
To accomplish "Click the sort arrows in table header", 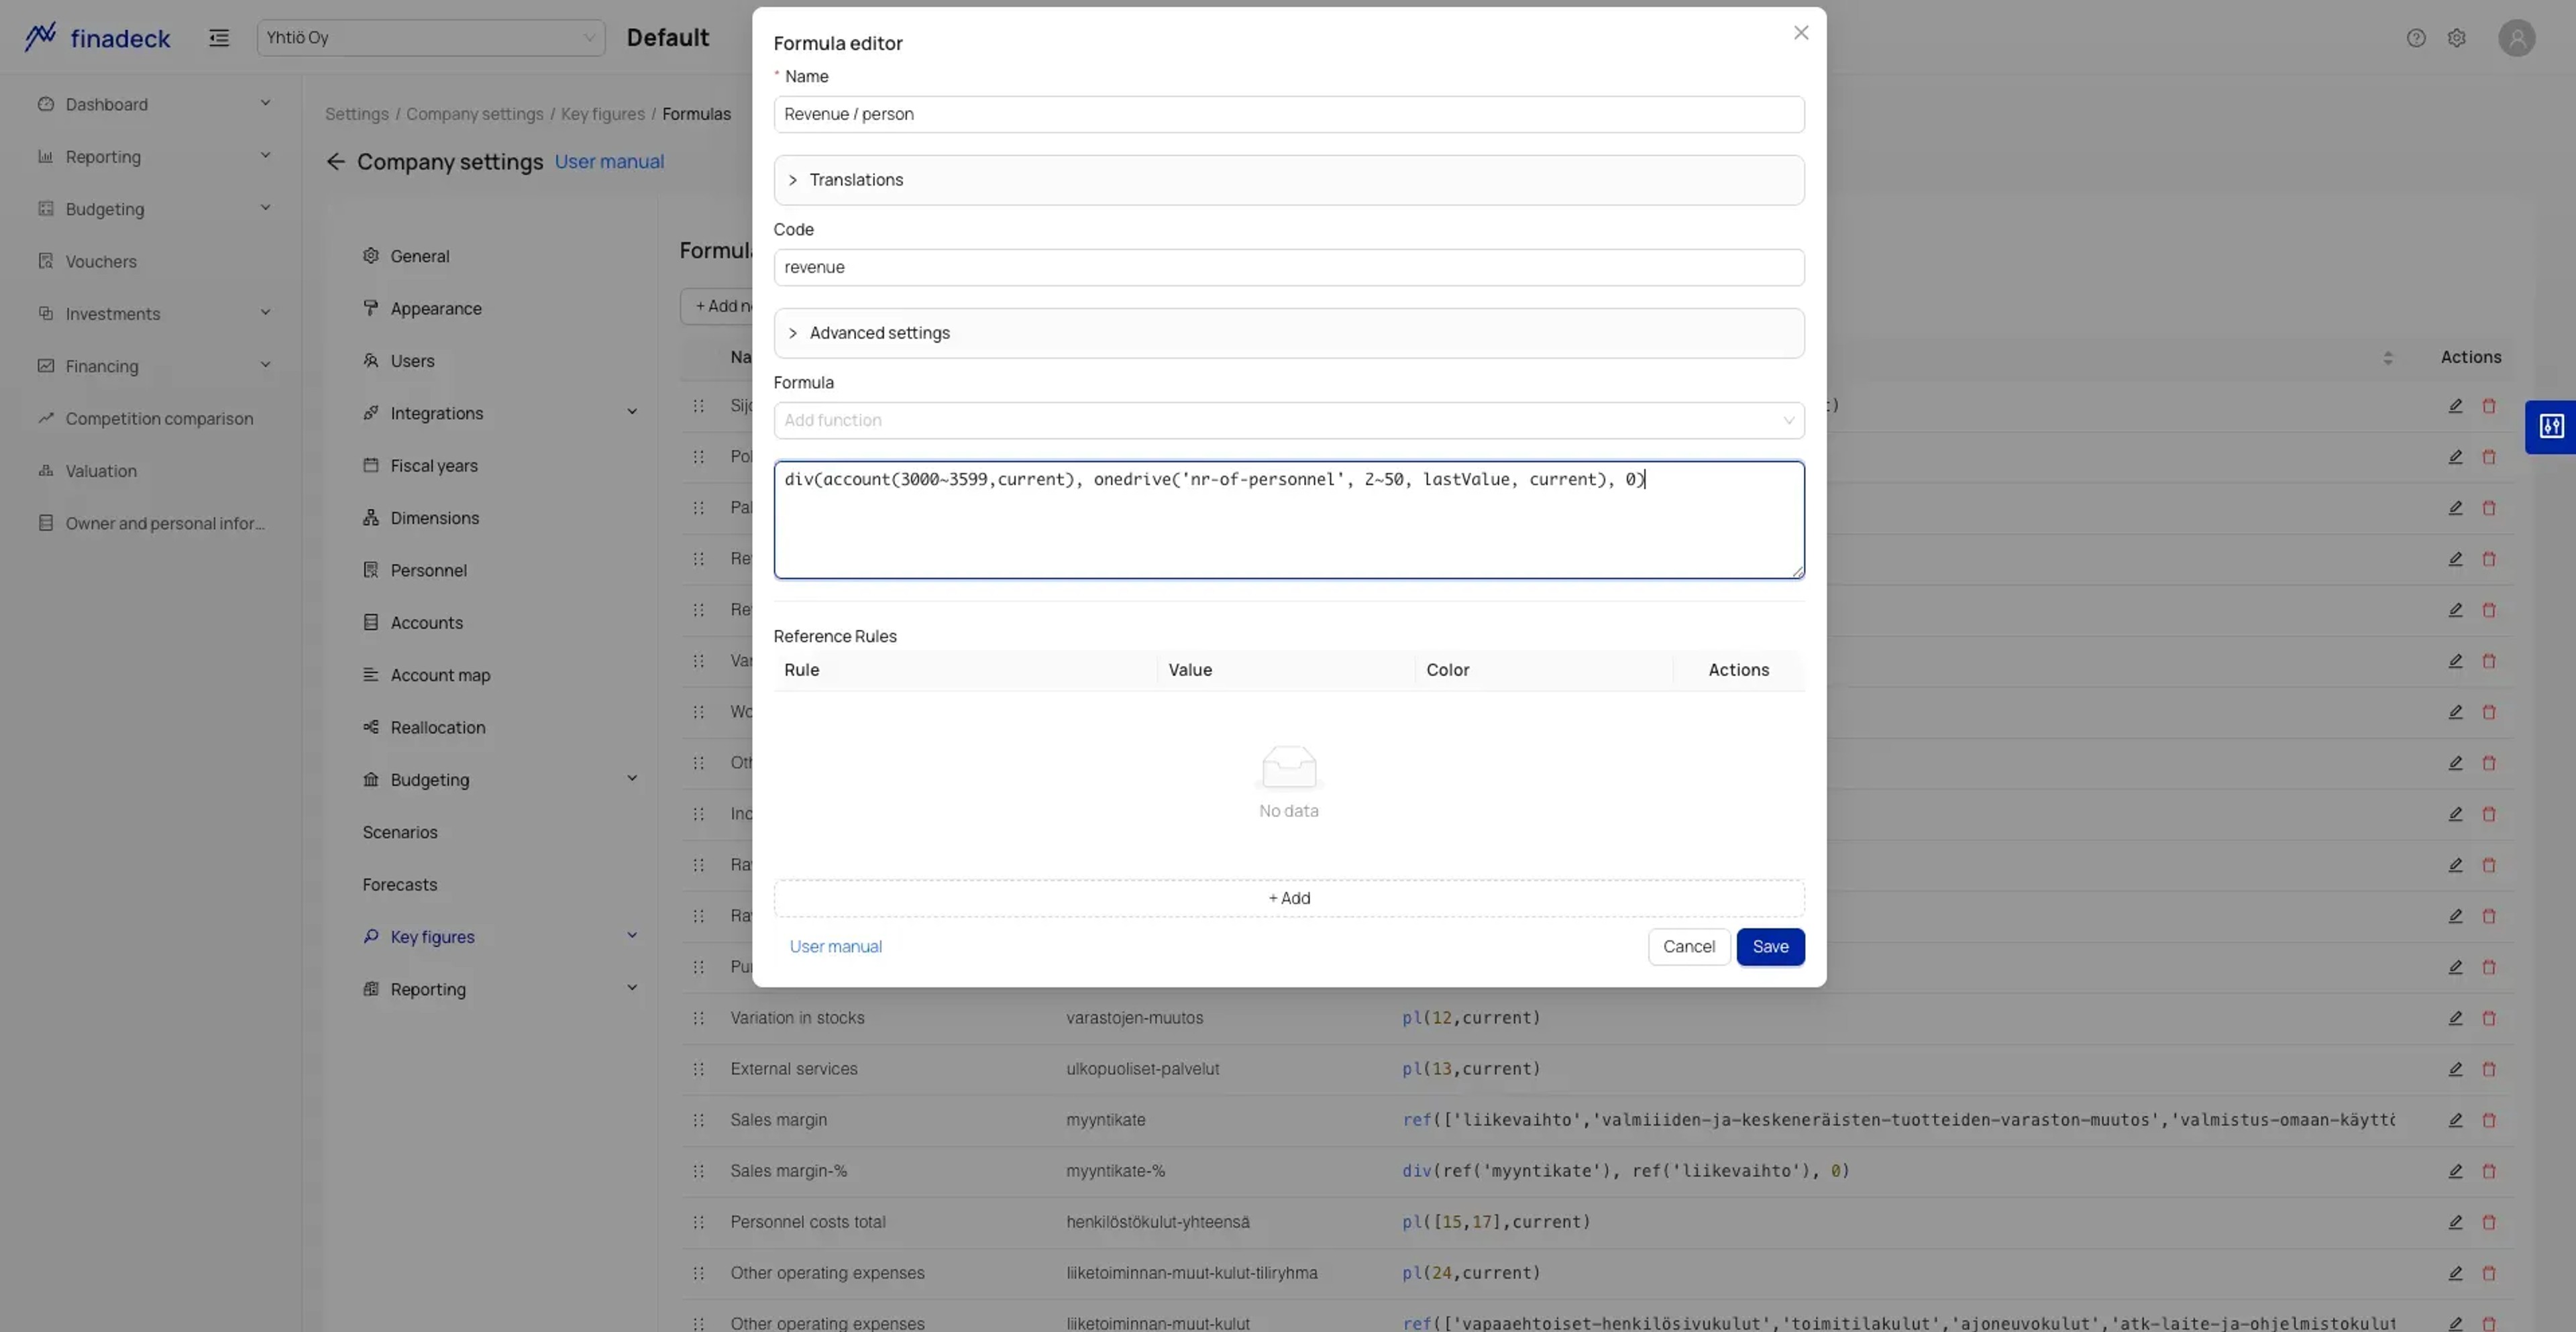I will (2388, 358).
